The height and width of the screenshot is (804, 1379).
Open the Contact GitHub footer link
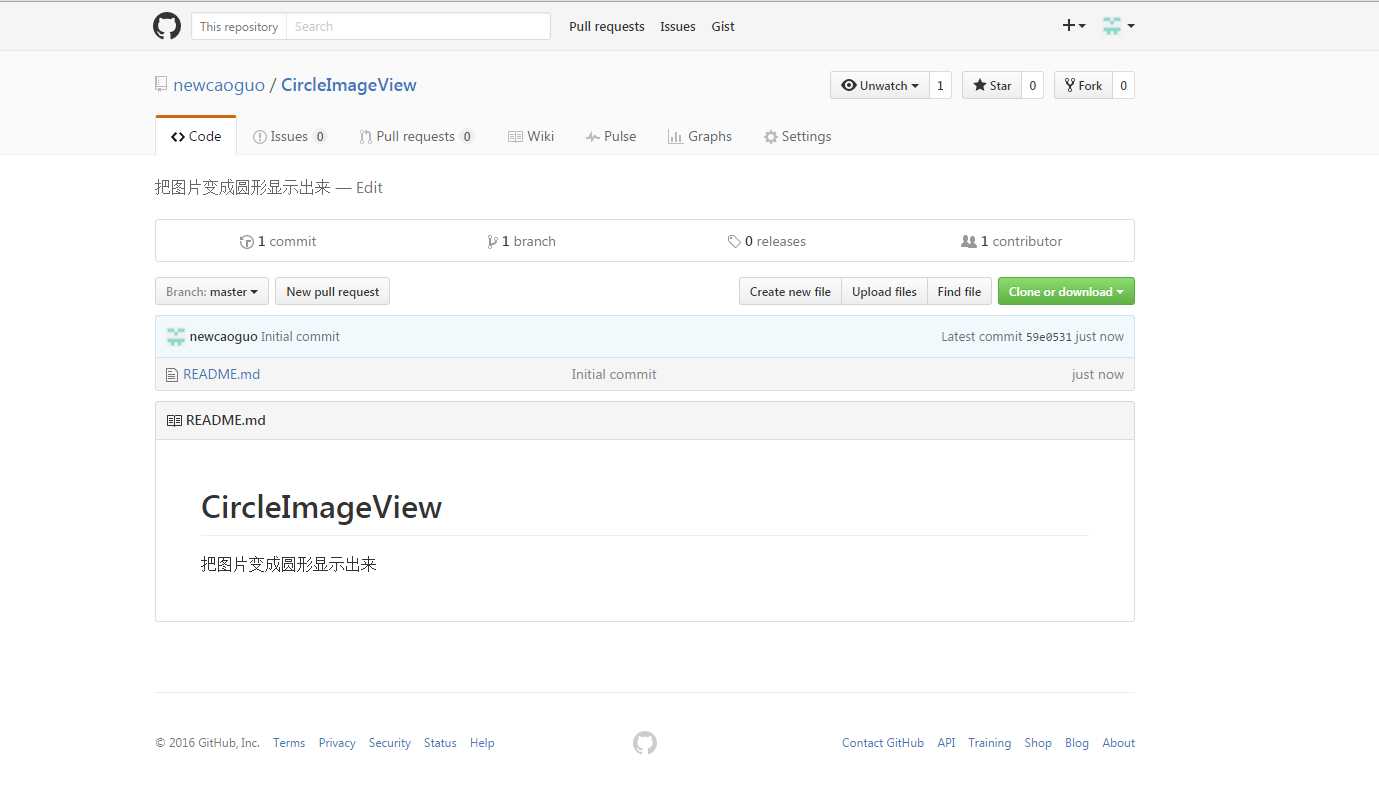click(x=883, y=743)
